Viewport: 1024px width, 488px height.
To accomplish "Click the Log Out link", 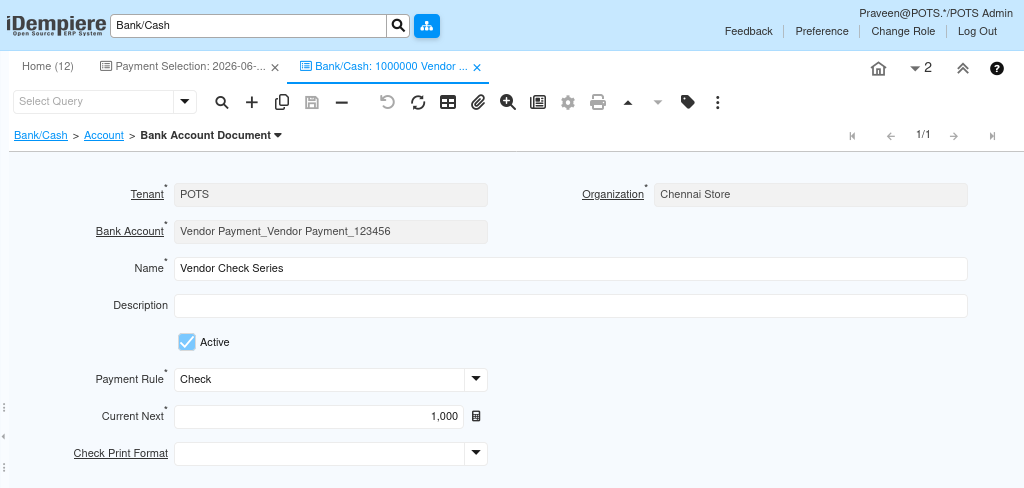I will point(978,31).
